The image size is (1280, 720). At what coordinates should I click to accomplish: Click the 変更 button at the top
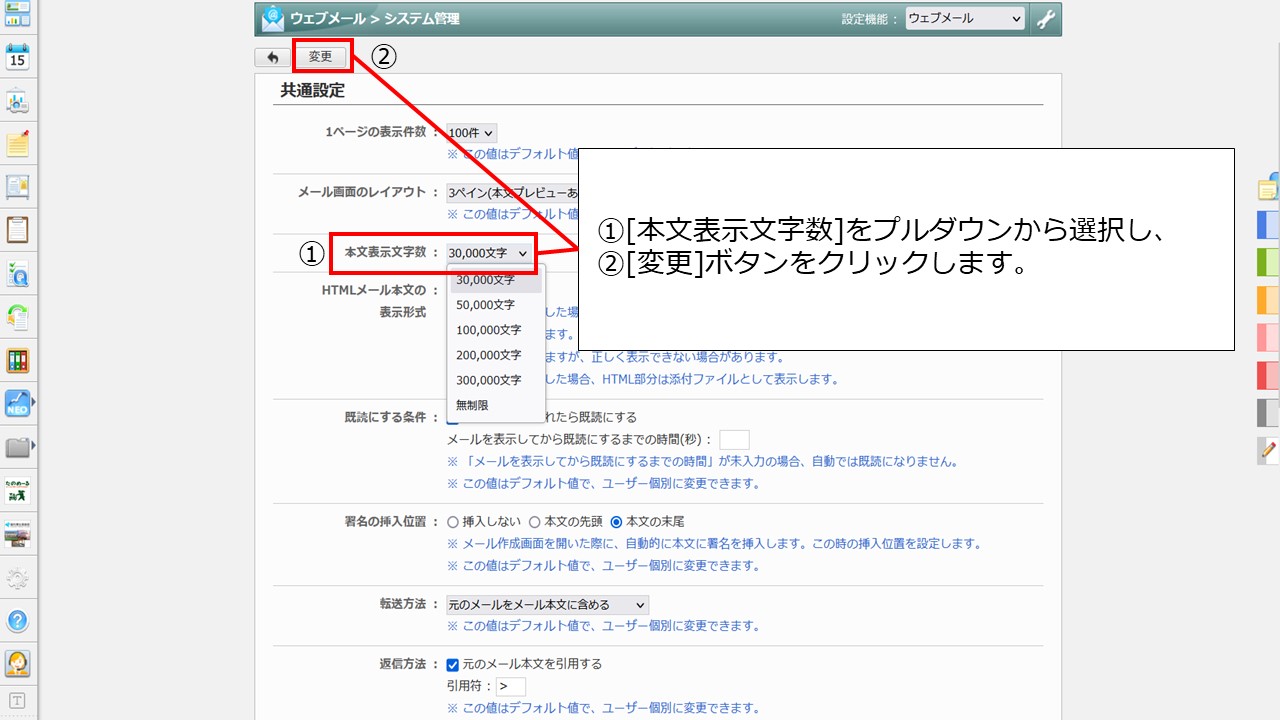(322, 57)
